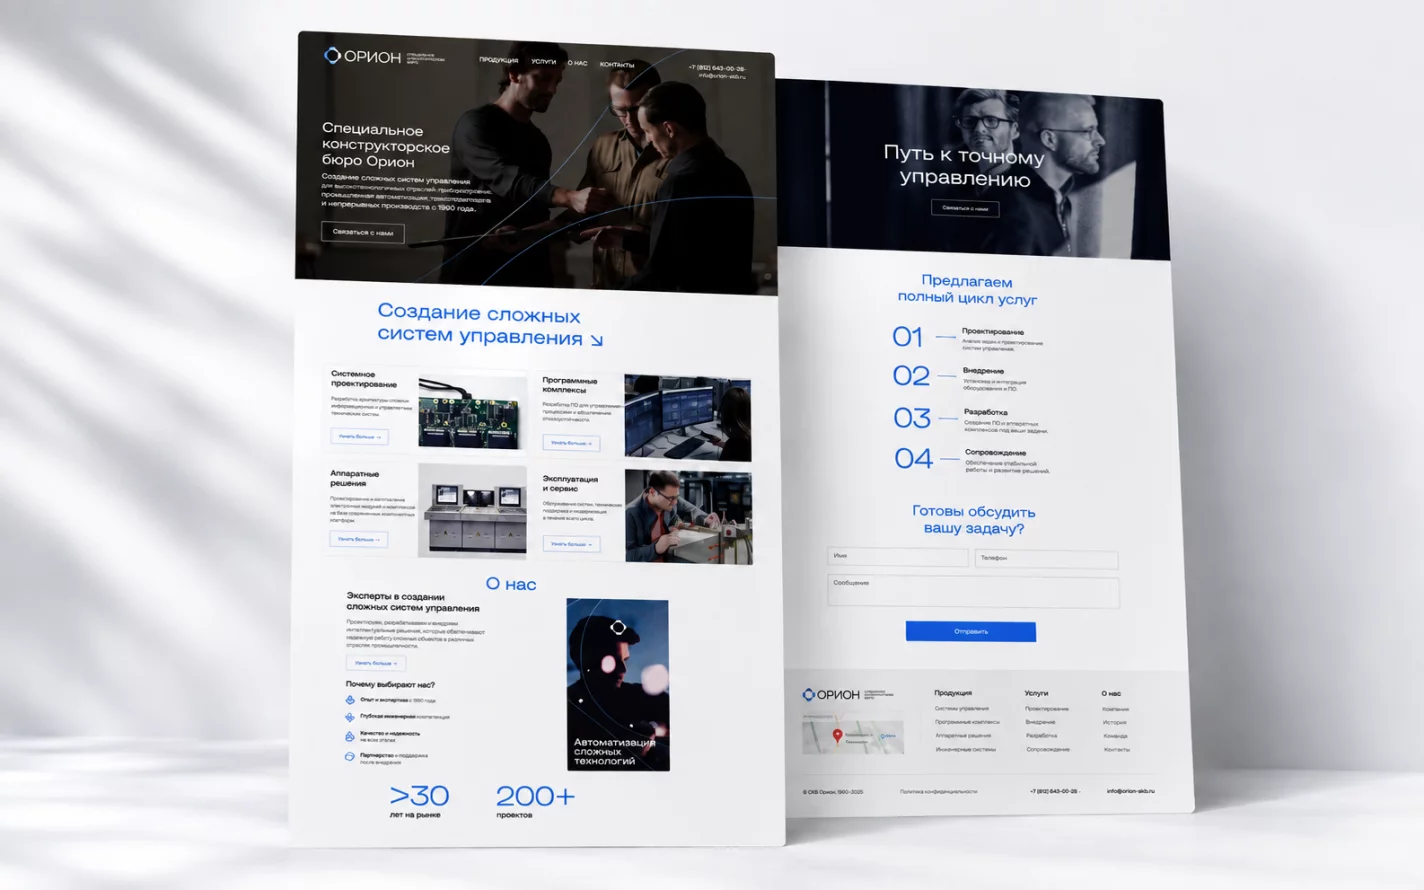1424x890 pixels.
Task: Click 'Узнать больше' under 'Программные комплексы'
Action: [571, 442]
